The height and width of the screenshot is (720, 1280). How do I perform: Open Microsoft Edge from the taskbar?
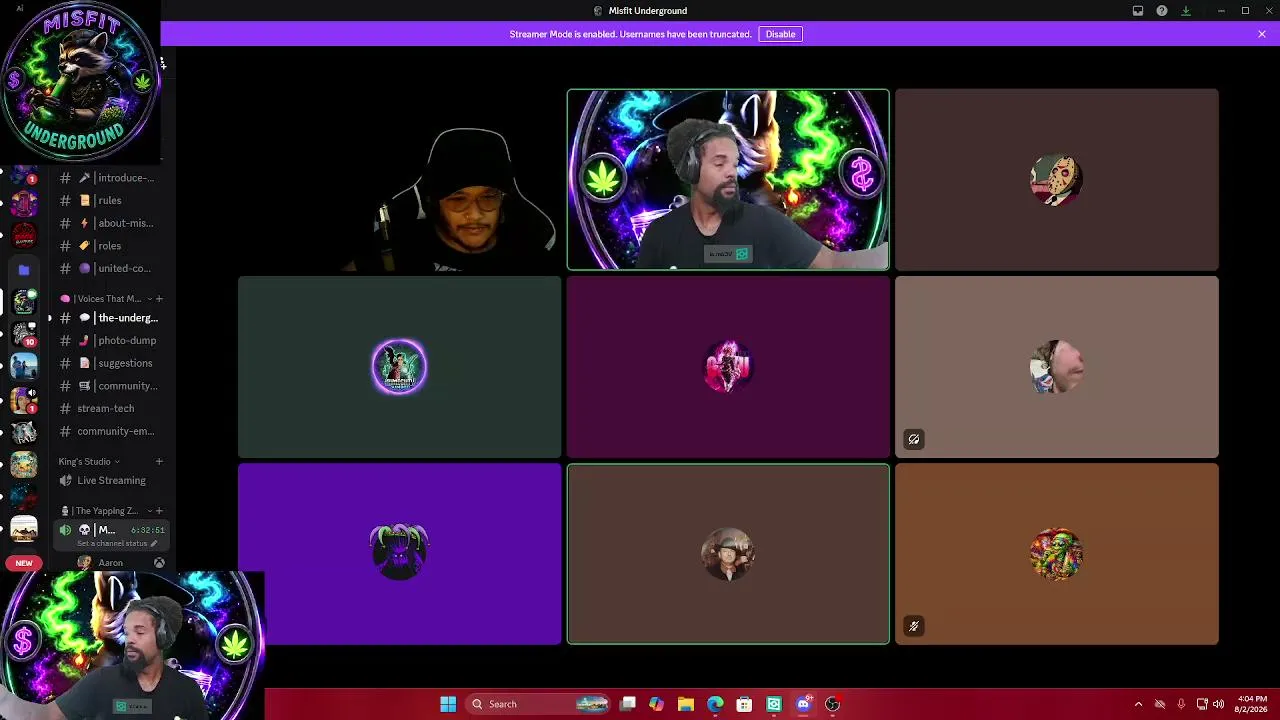coord(715,704)
